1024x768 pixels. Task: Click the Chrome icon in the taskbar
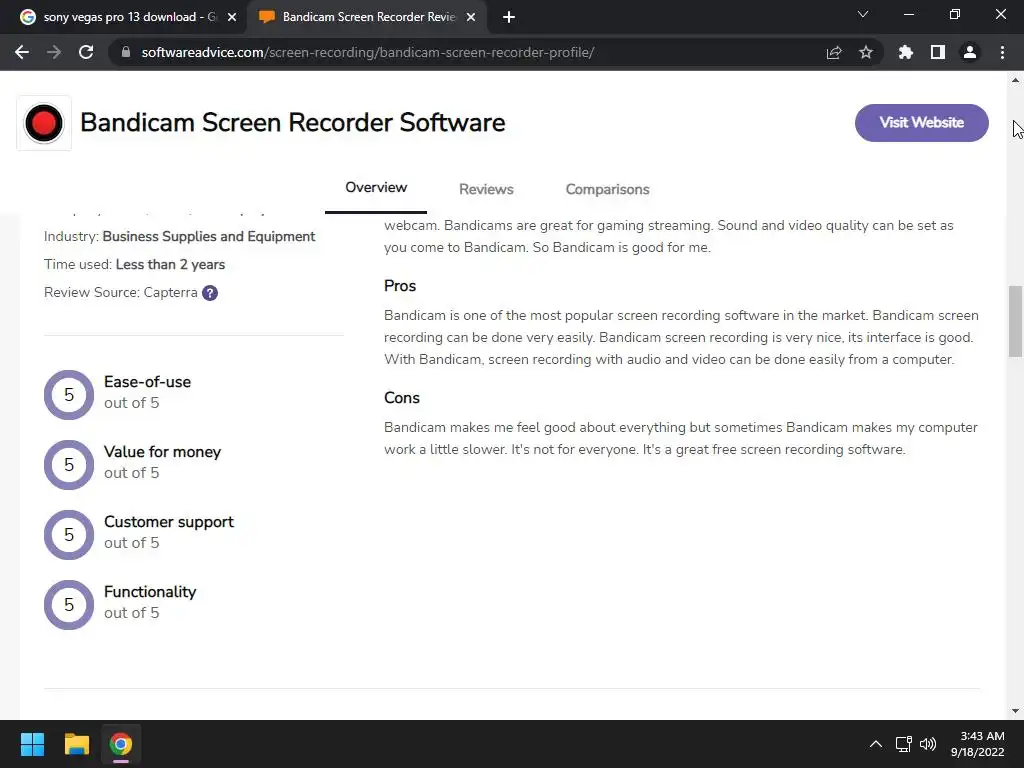coord(121,744)
